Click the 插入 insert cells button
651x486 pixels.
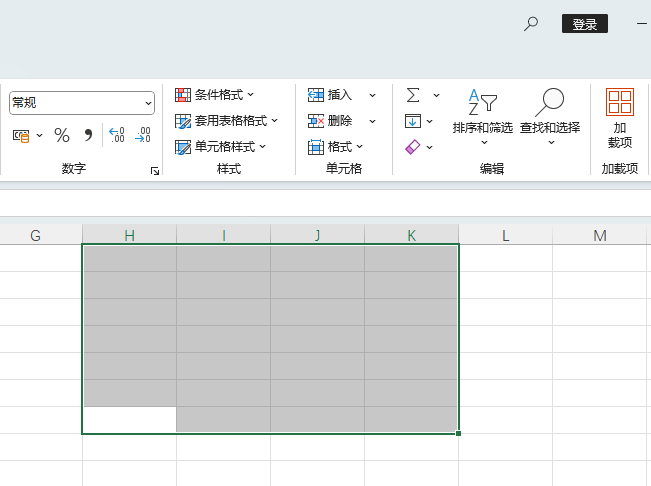(x=331, y=95)
